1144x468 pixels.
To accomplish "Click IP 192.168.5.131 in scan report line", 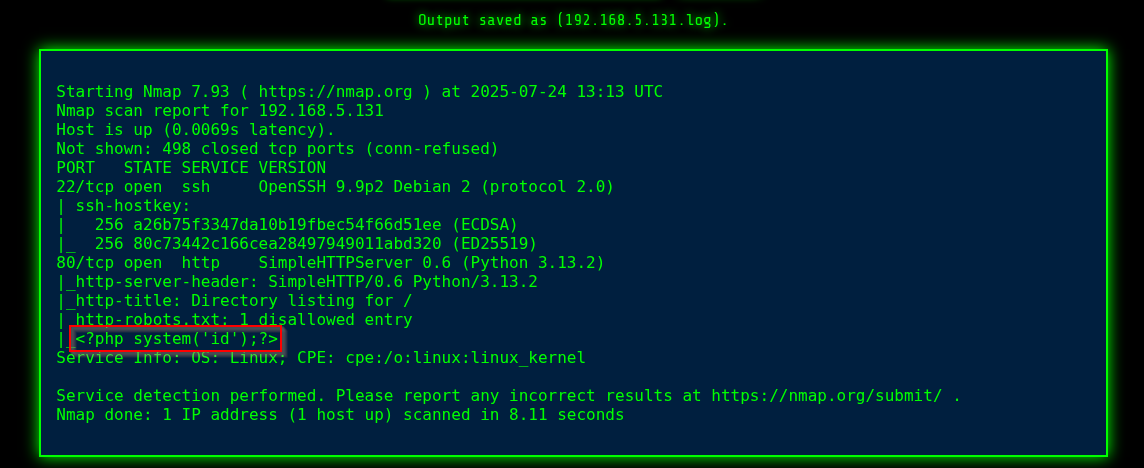I will 321,111.
